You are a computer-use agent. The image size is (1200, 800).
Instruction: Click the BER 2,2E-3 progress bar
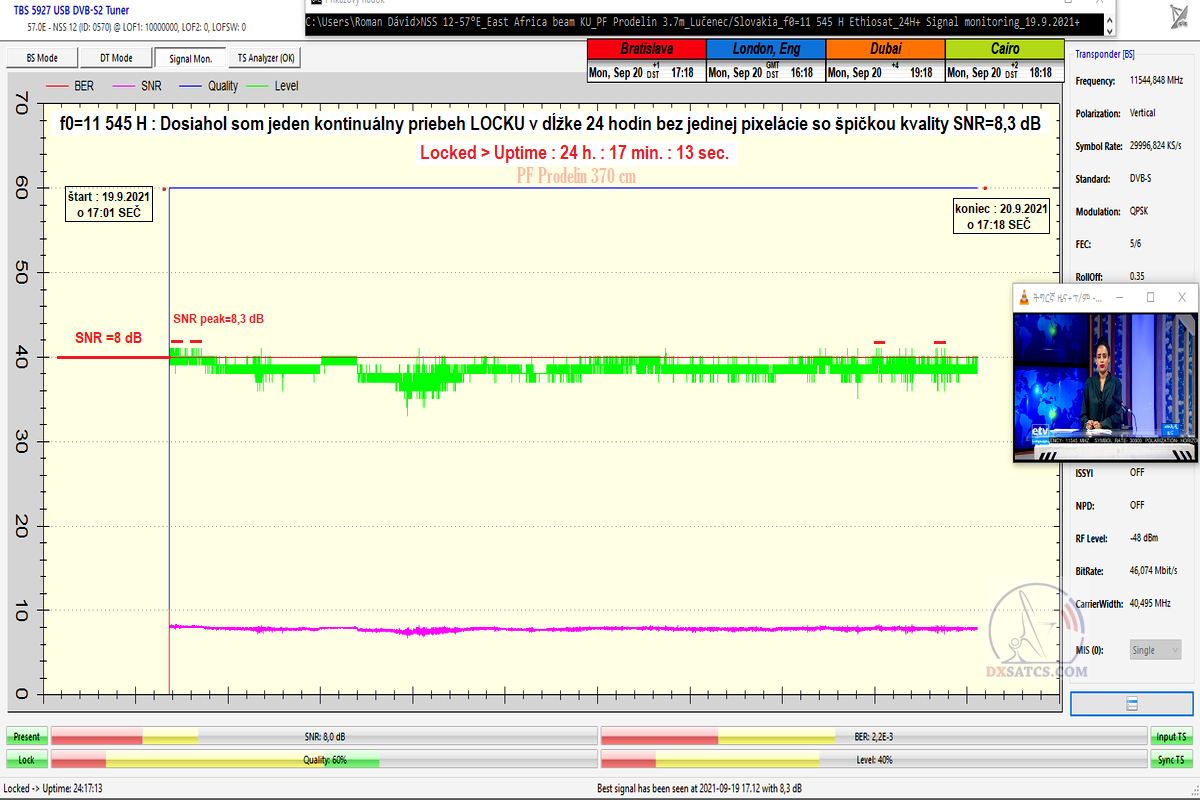pyautogui.click(x=873, y=737)
